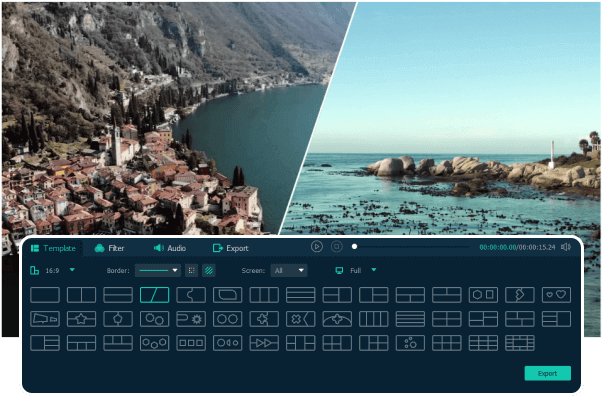Choose the two hearts split template
Image resolution: width=603 pixels, height=396 pixels.
pos(556,295)
